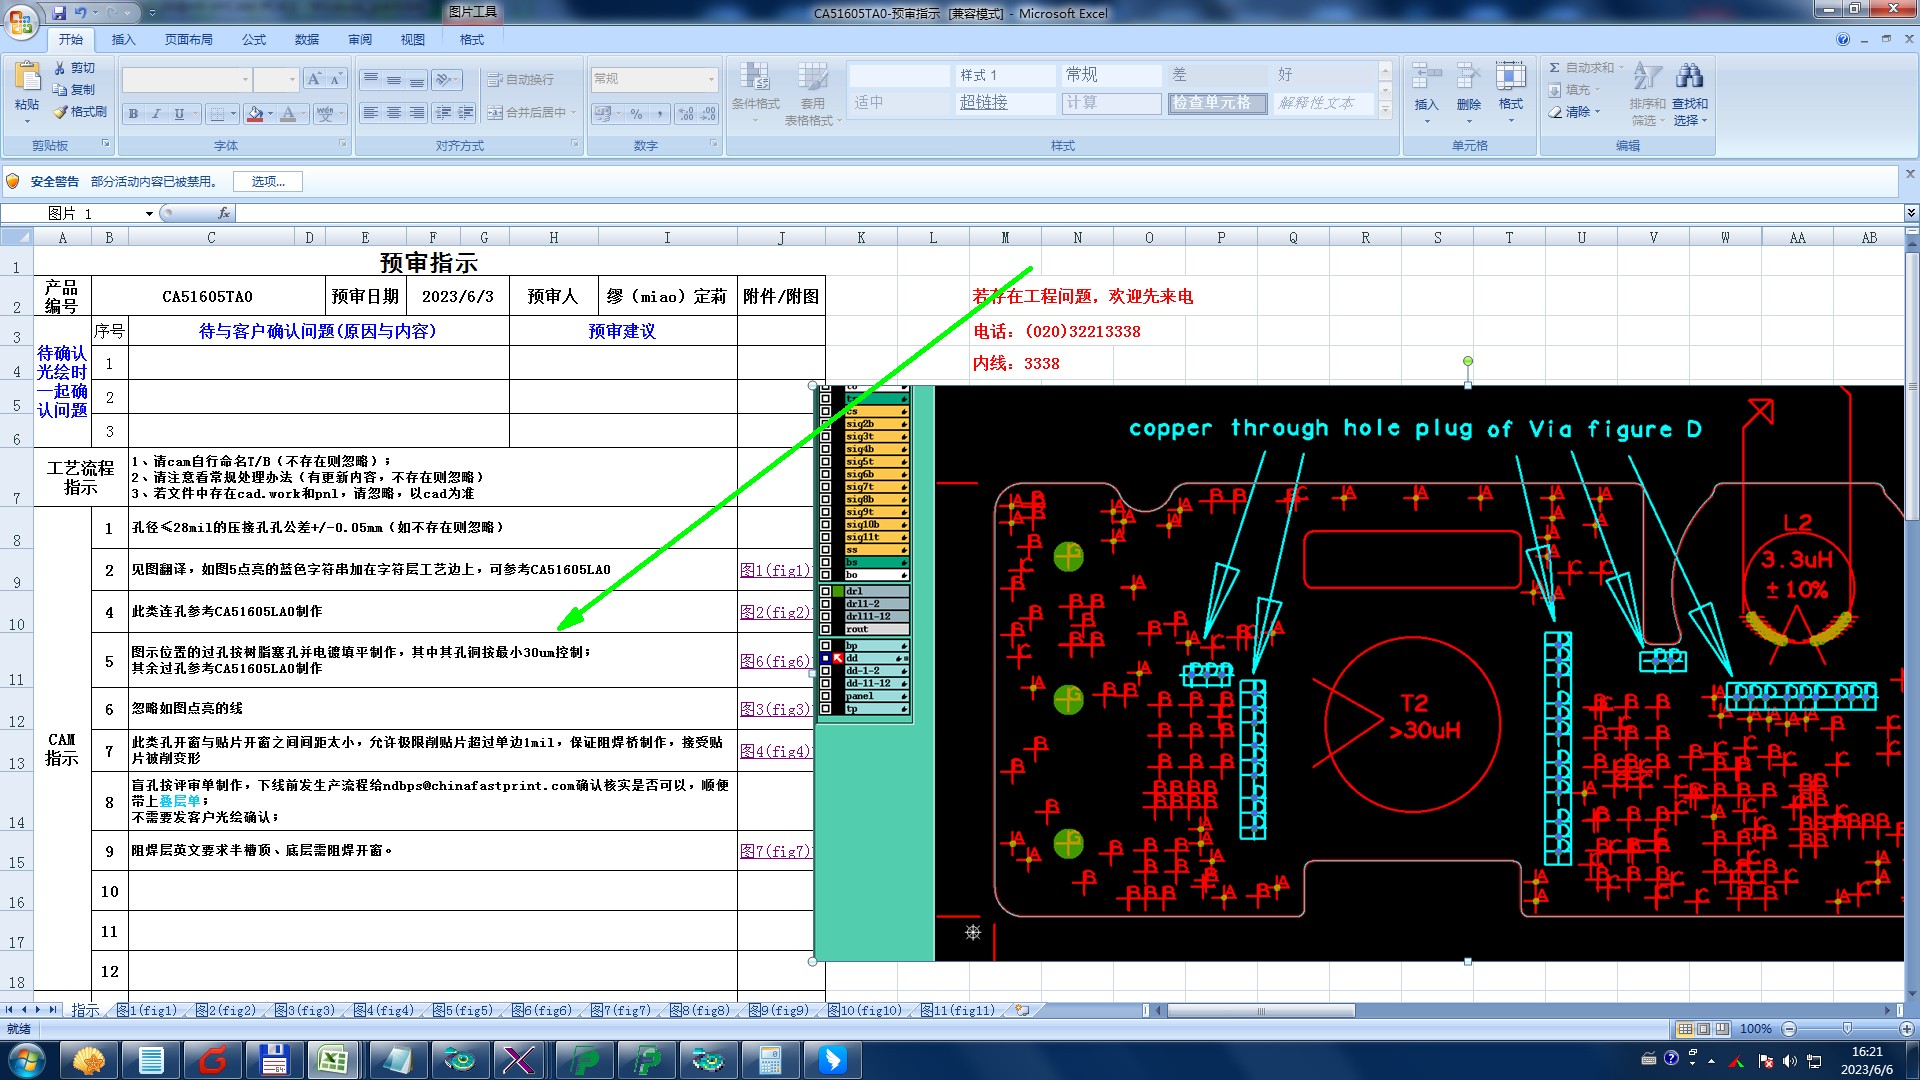
Task: Click the fill color paint bucket icon
Action: [x=255, y=114]
